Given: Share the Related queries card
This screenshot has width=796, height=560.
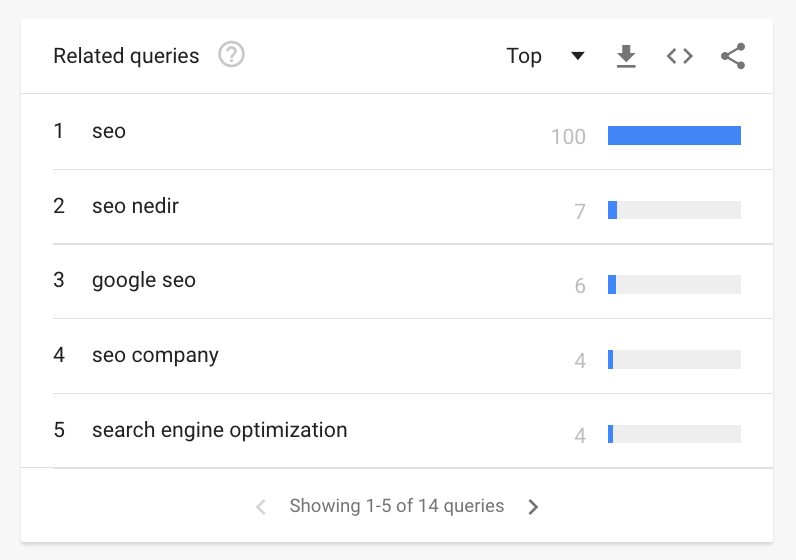Looking at the screenshot, I should (x=733, y=56).
